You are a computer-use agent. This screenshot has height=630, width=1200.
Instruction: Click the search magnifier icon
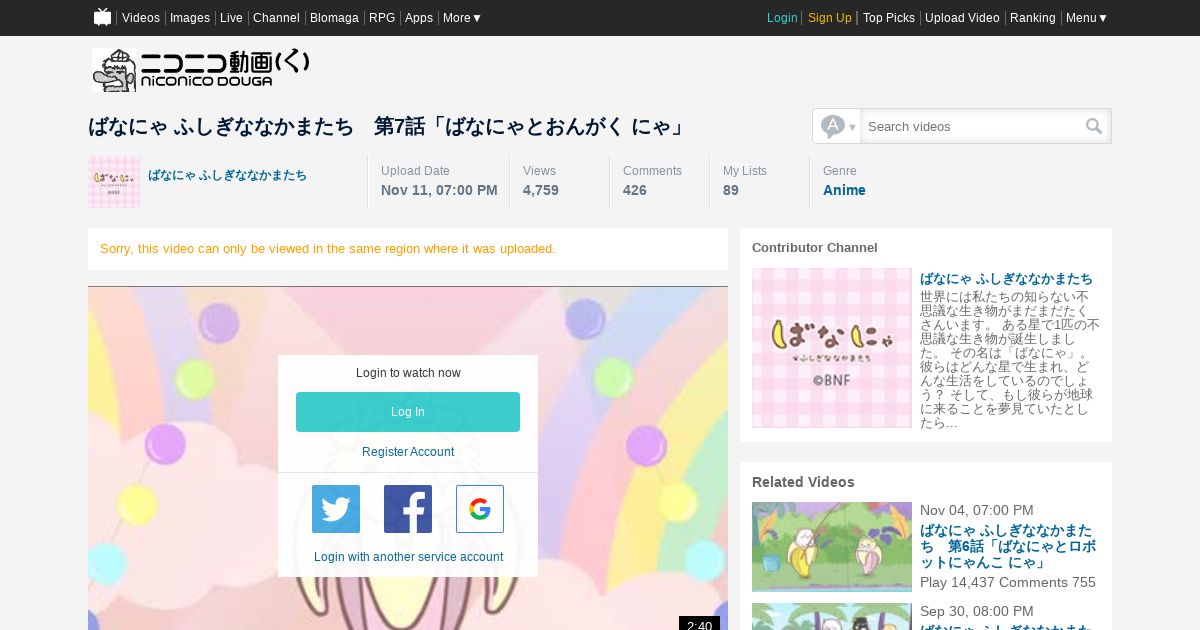[1094, 126]
